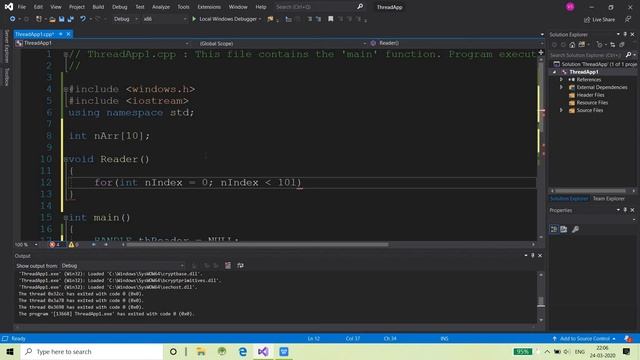Image resolution: width=640 pixels, height=360 pixels.
Task: Close the ThreadApp1.cpp tab
Action: point(69,34)
